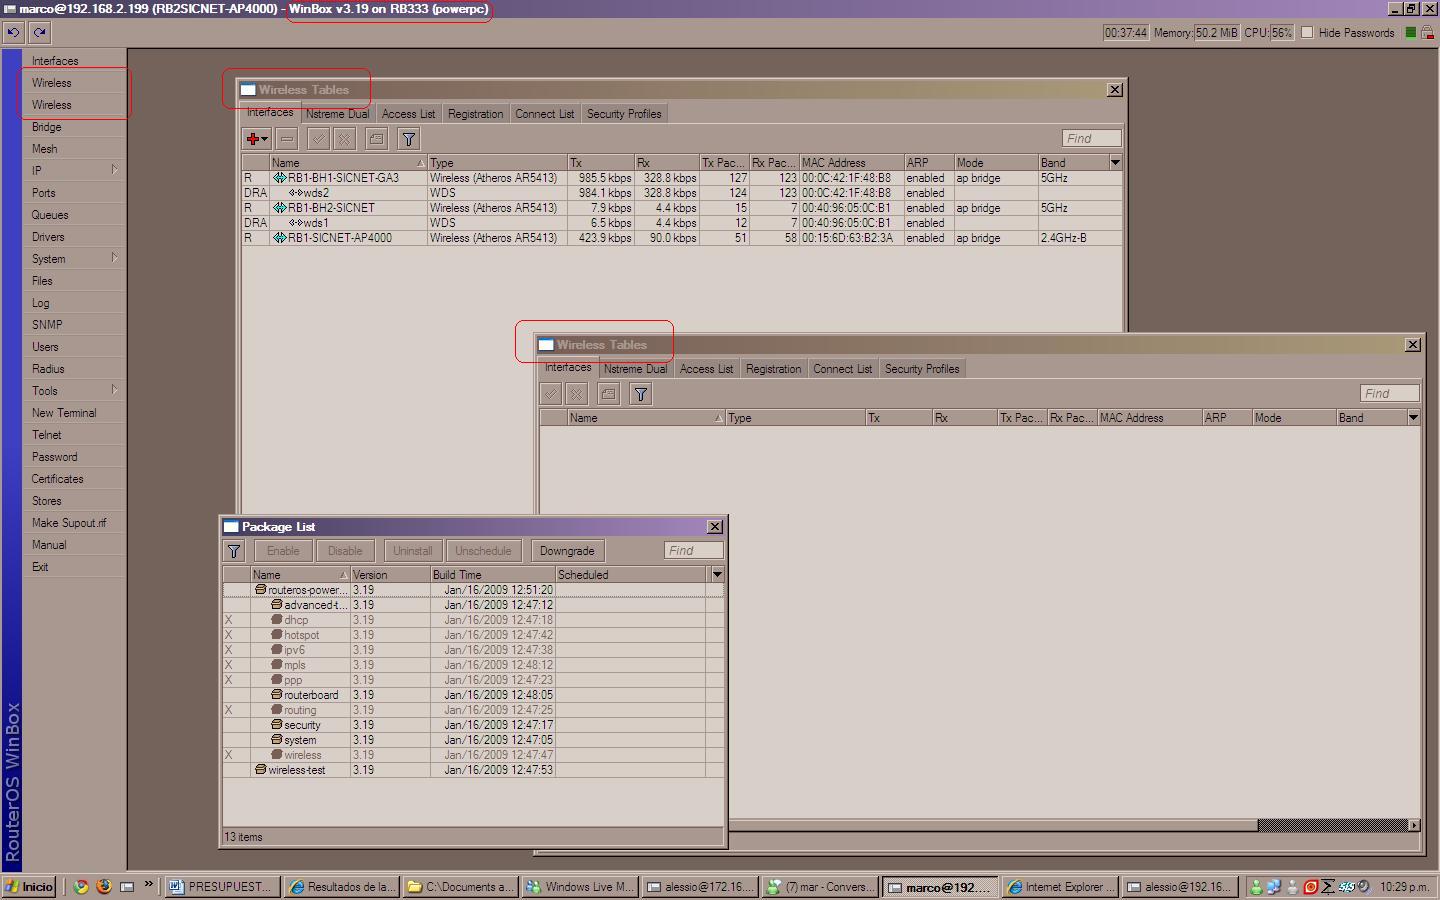Expand the IP submenu arrow
The height and width of the screenshot is (900, 1440).
114,170
